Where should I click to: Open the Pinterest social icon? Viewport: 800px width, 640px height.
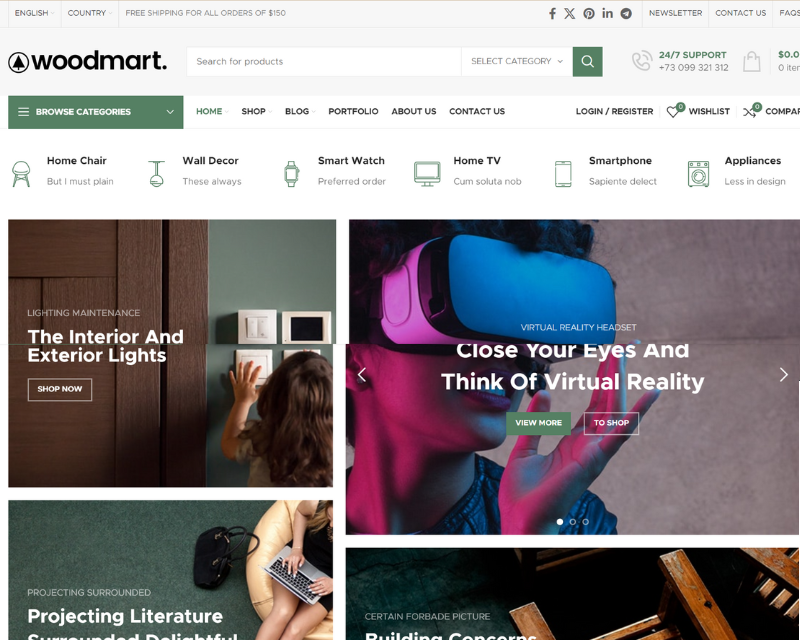coord(589,13)
